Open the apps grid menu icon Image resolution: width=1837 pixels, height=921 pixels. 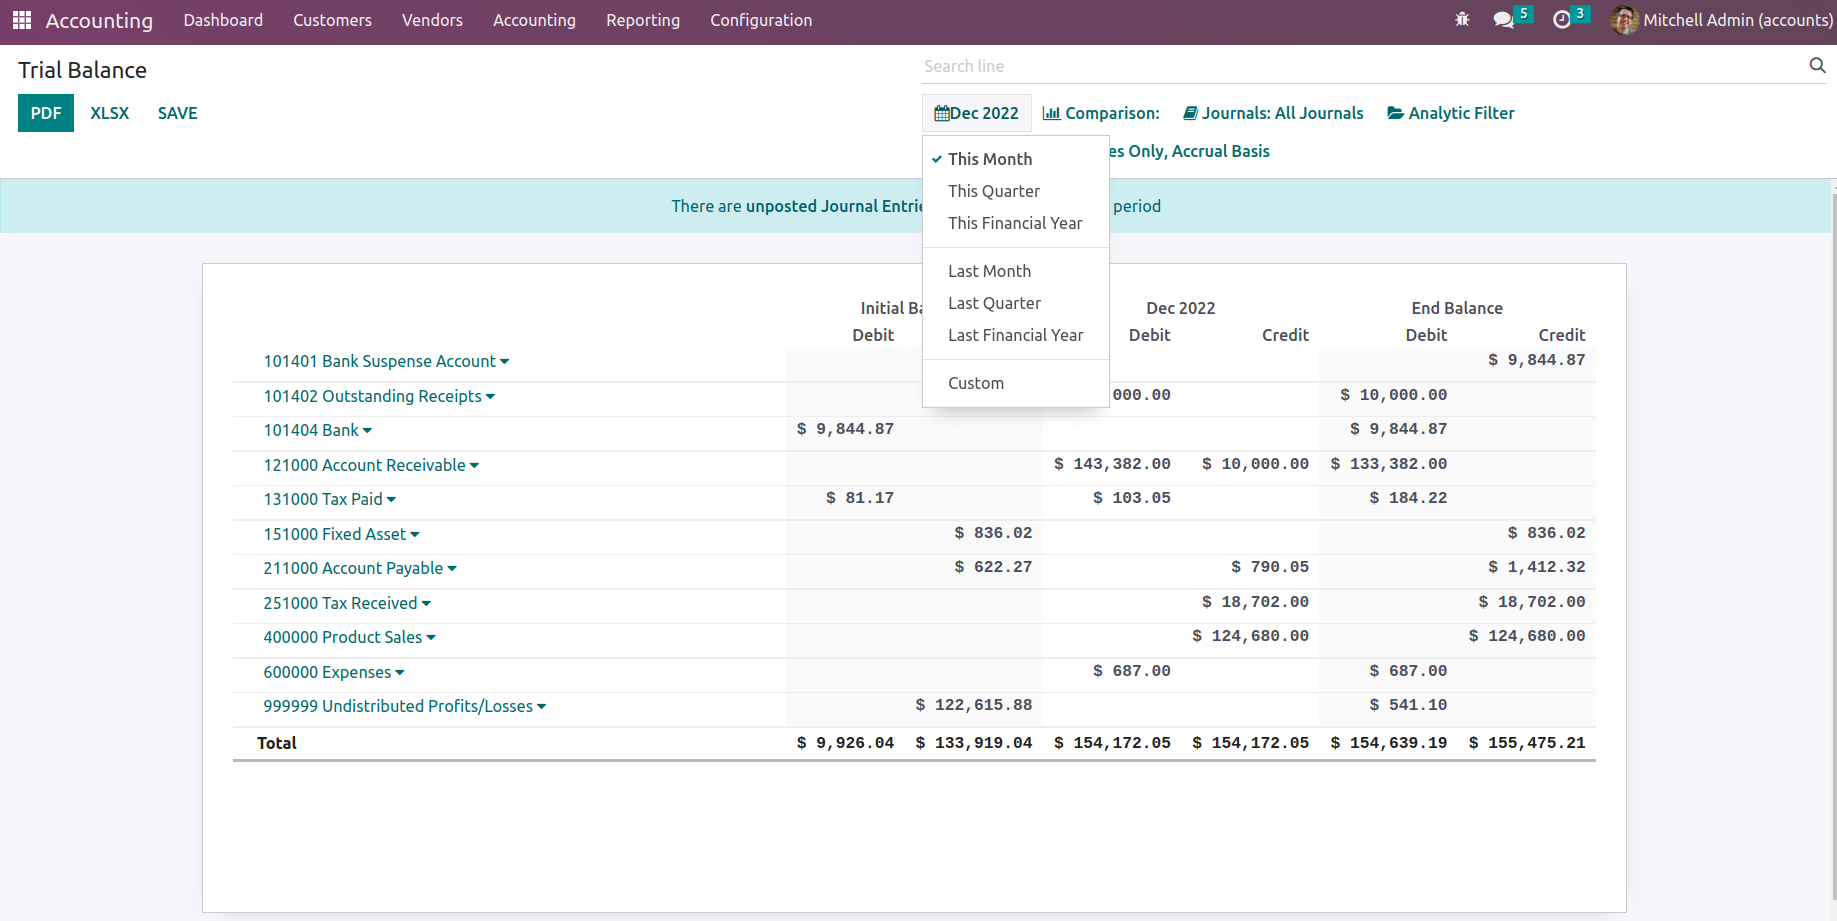tap(22, 20)
